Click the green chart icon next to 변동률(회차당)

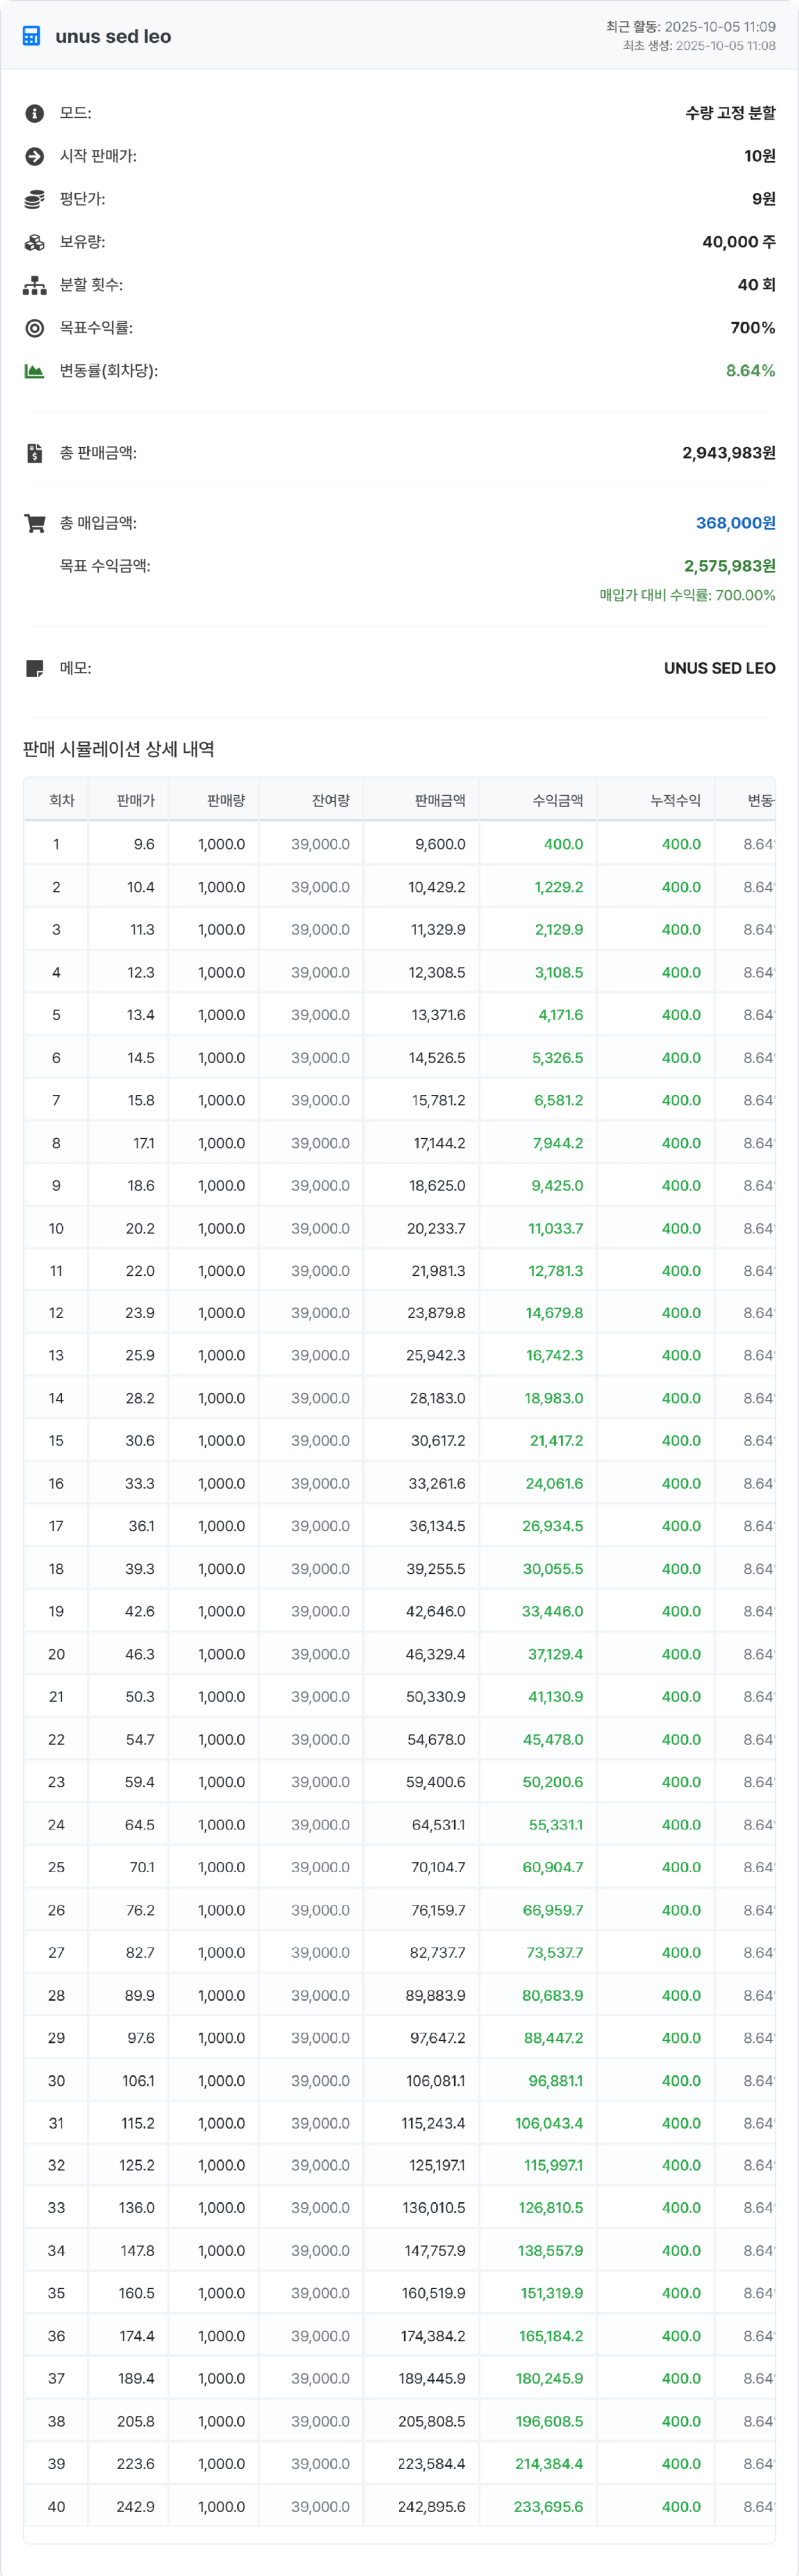(35, 371)
